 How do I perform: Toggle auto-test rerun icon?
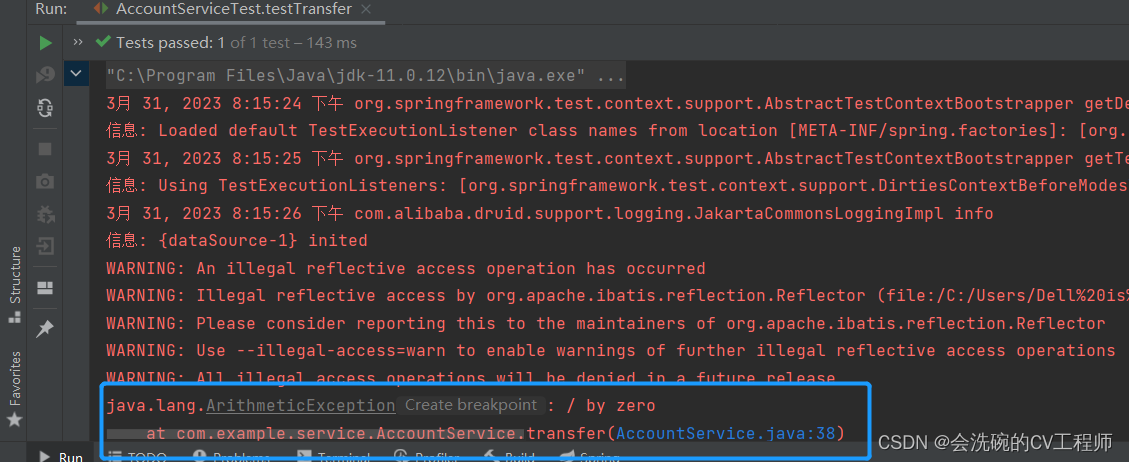pyautogui.click(x=45, y=109)
